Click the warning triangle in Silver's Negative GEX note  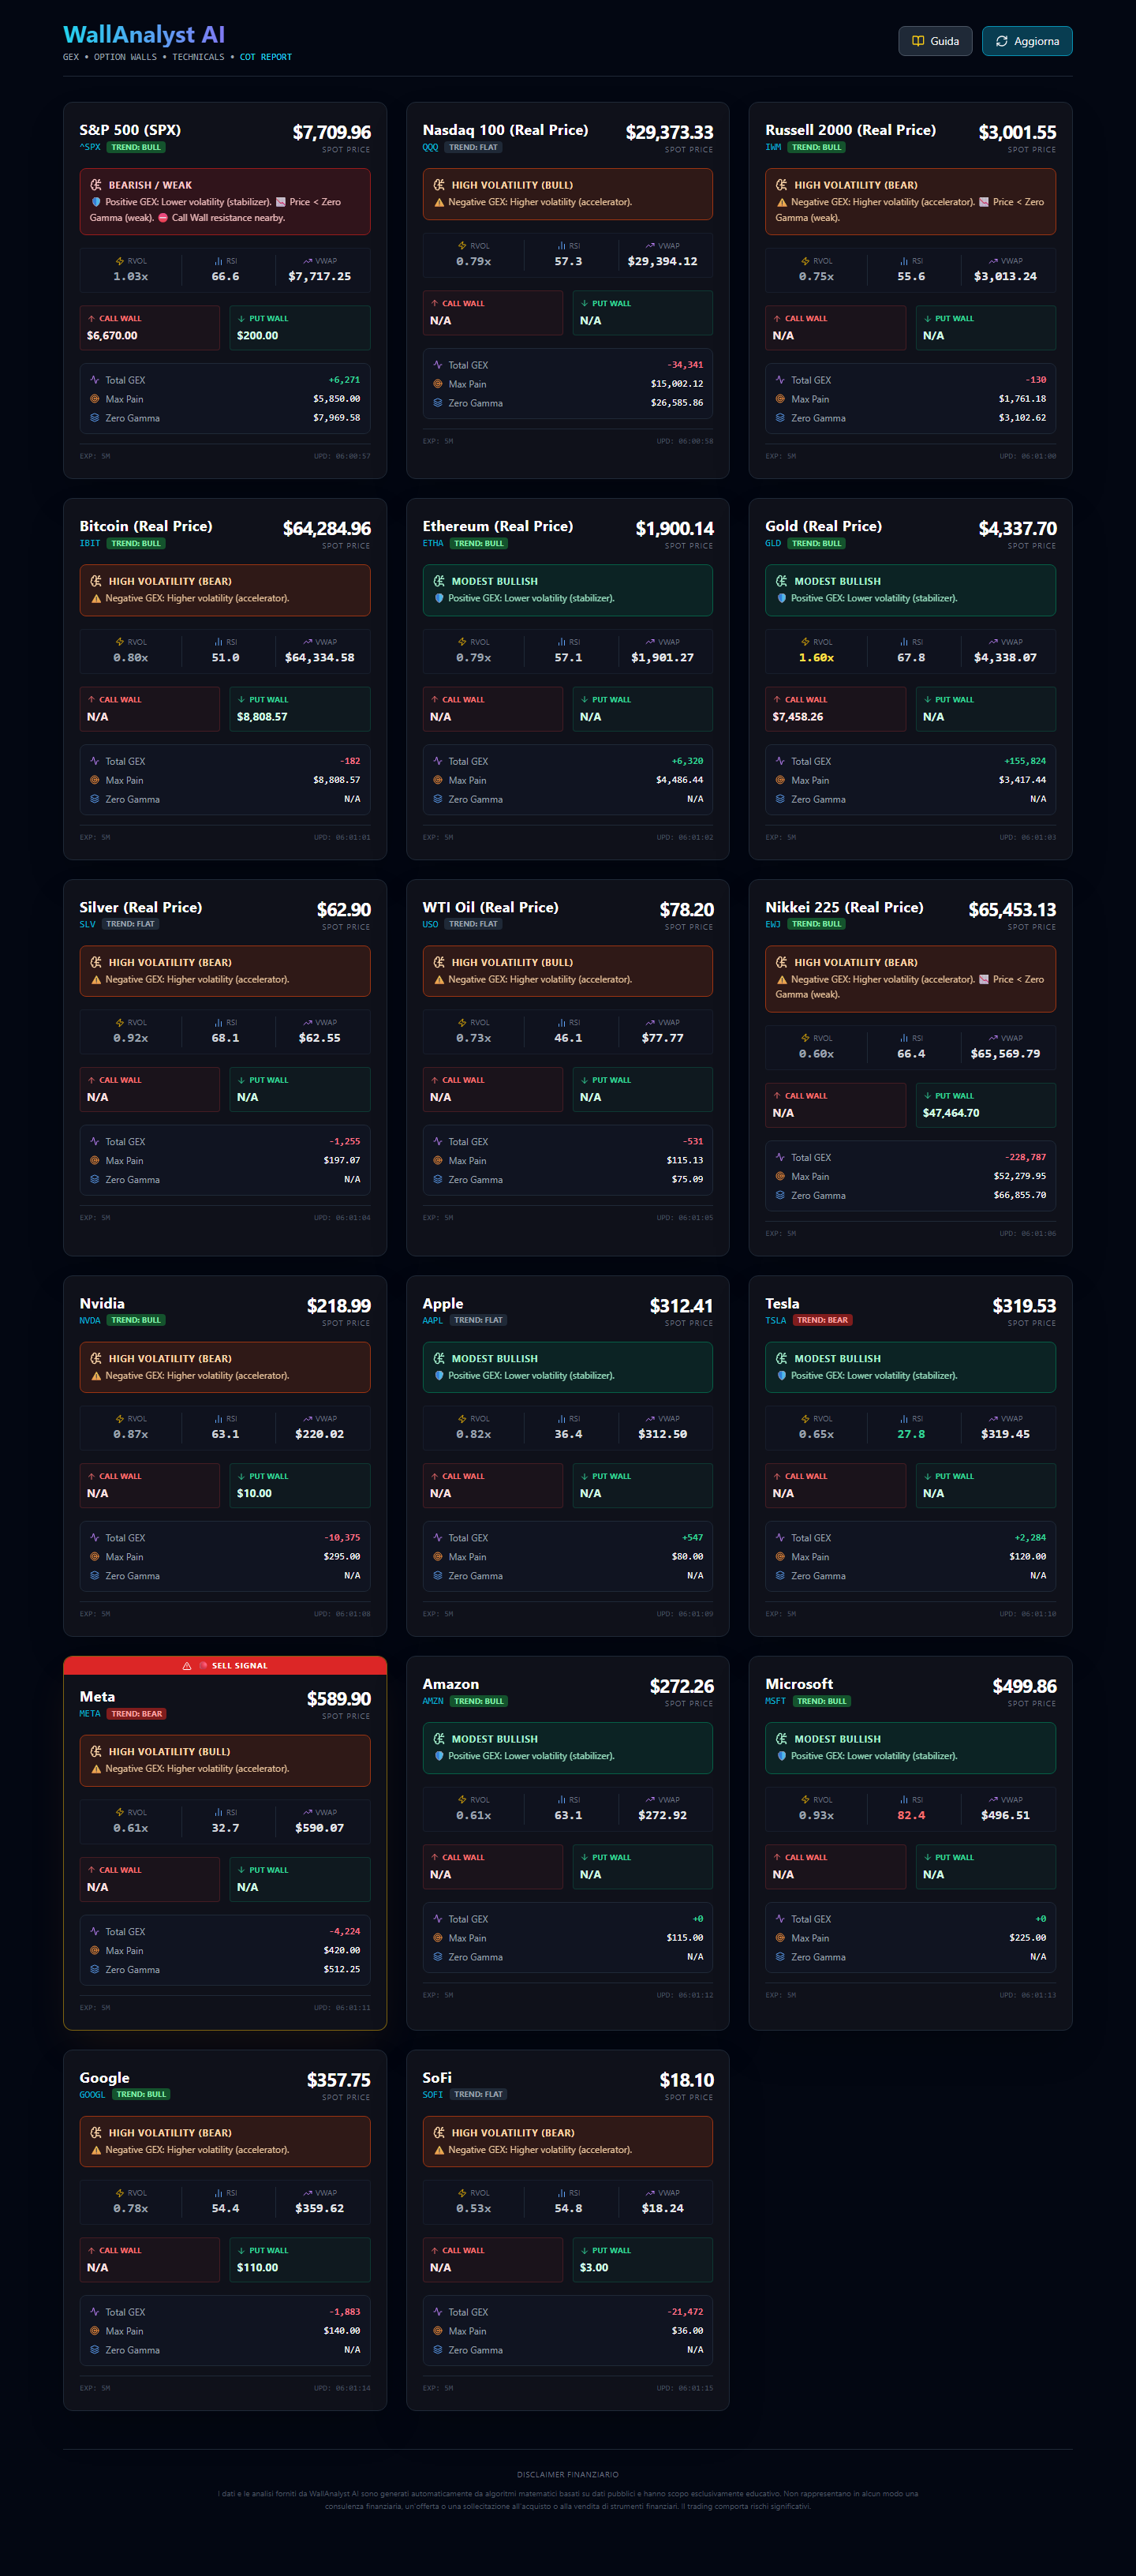click(x=96, y=979)
